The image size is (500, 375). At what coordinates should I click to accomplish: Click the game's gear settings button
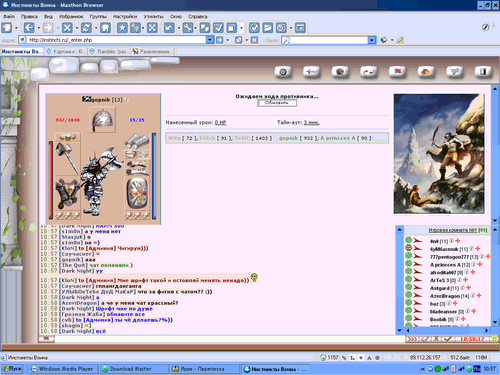[283, 72]
